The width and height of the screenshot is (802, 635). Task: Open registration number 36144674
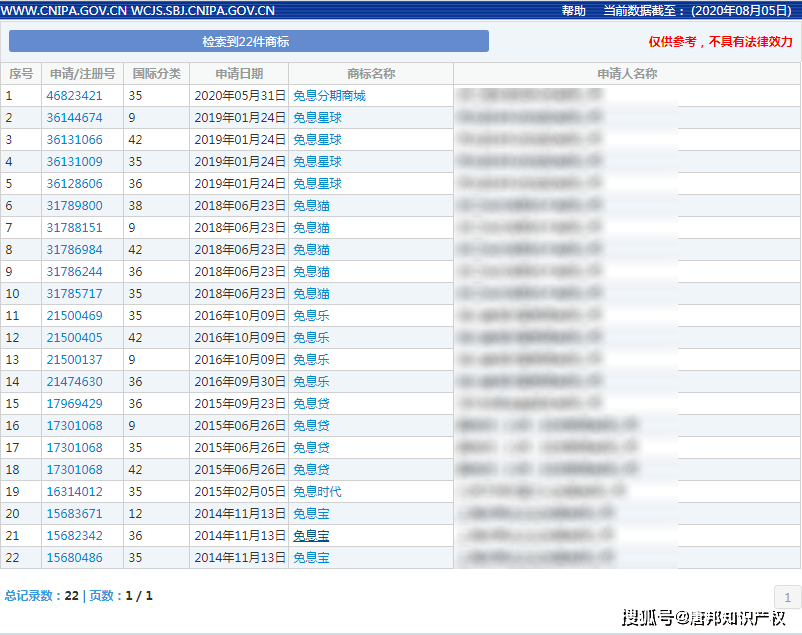tap(74, 118)
